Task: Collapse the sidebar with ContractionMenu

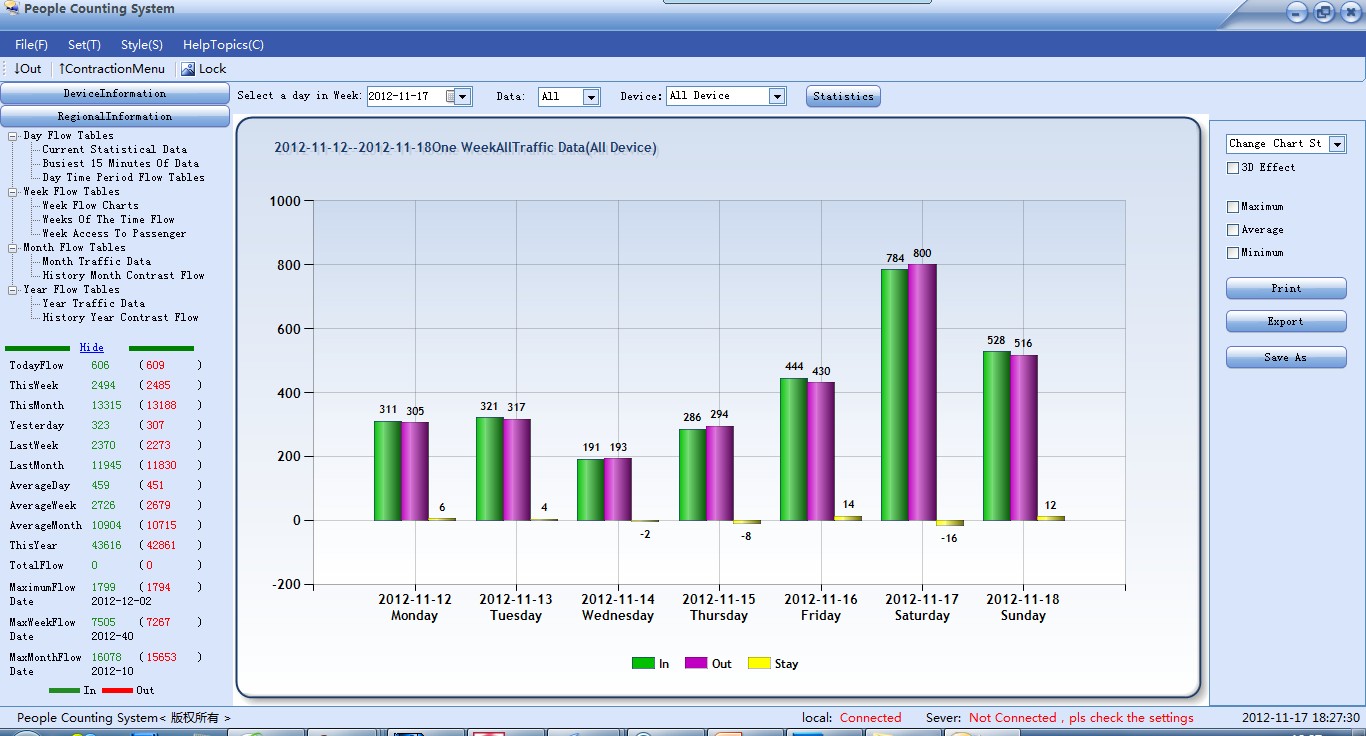Action: point(112,69)
